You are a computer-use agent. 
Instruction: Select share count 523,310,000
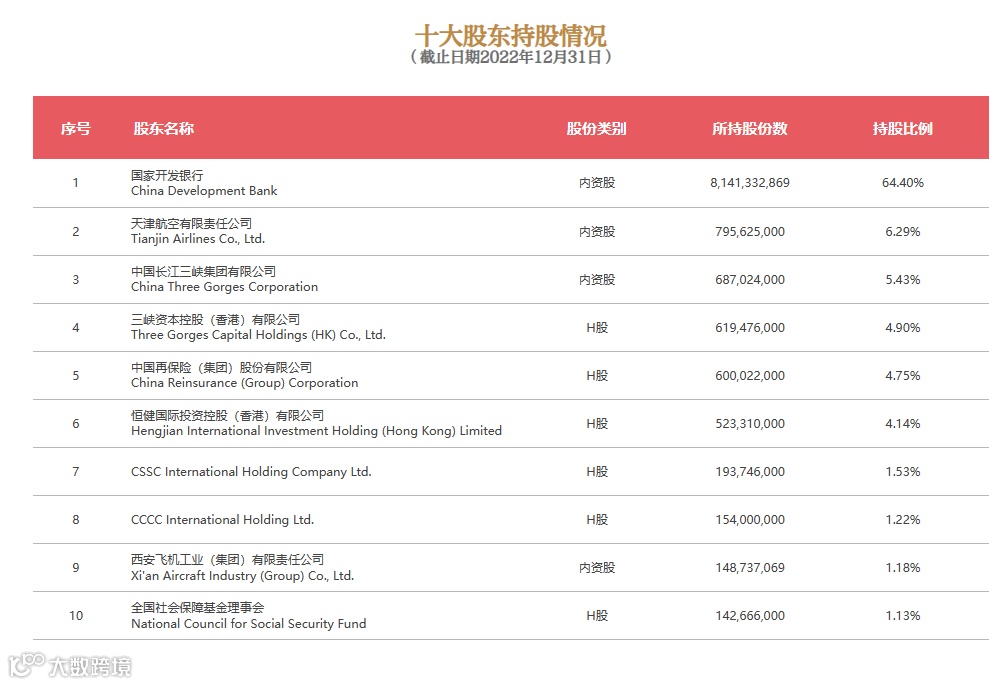(749, 424)
